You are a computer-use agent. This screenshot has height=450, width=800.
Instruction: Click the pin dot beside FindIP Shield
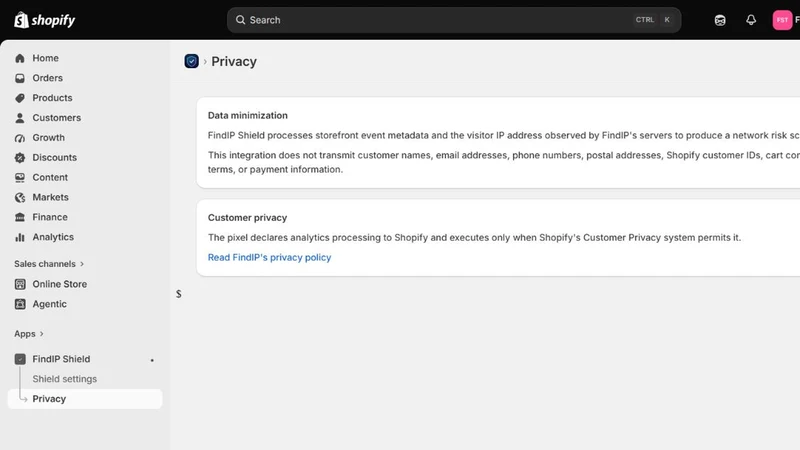(x=152, y=360)
